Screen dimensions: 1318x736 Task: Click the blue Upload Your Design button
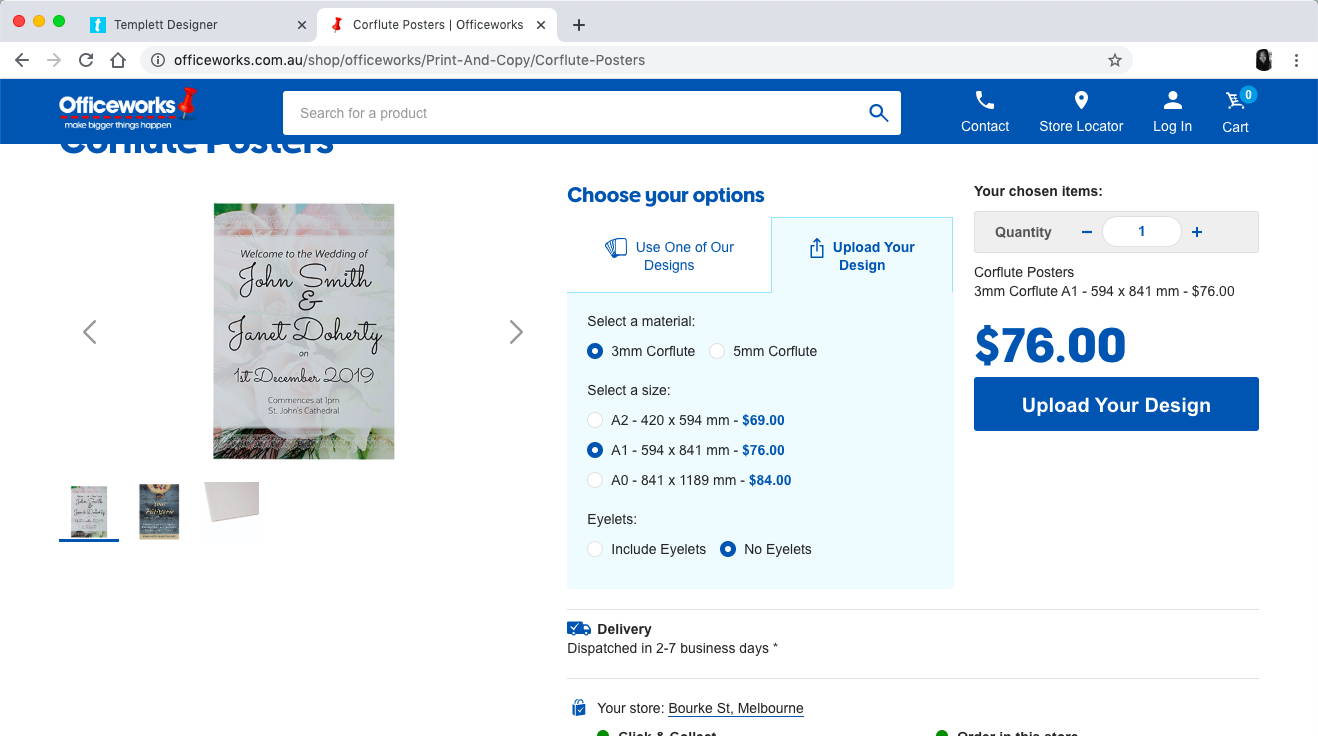(1116, 404)
